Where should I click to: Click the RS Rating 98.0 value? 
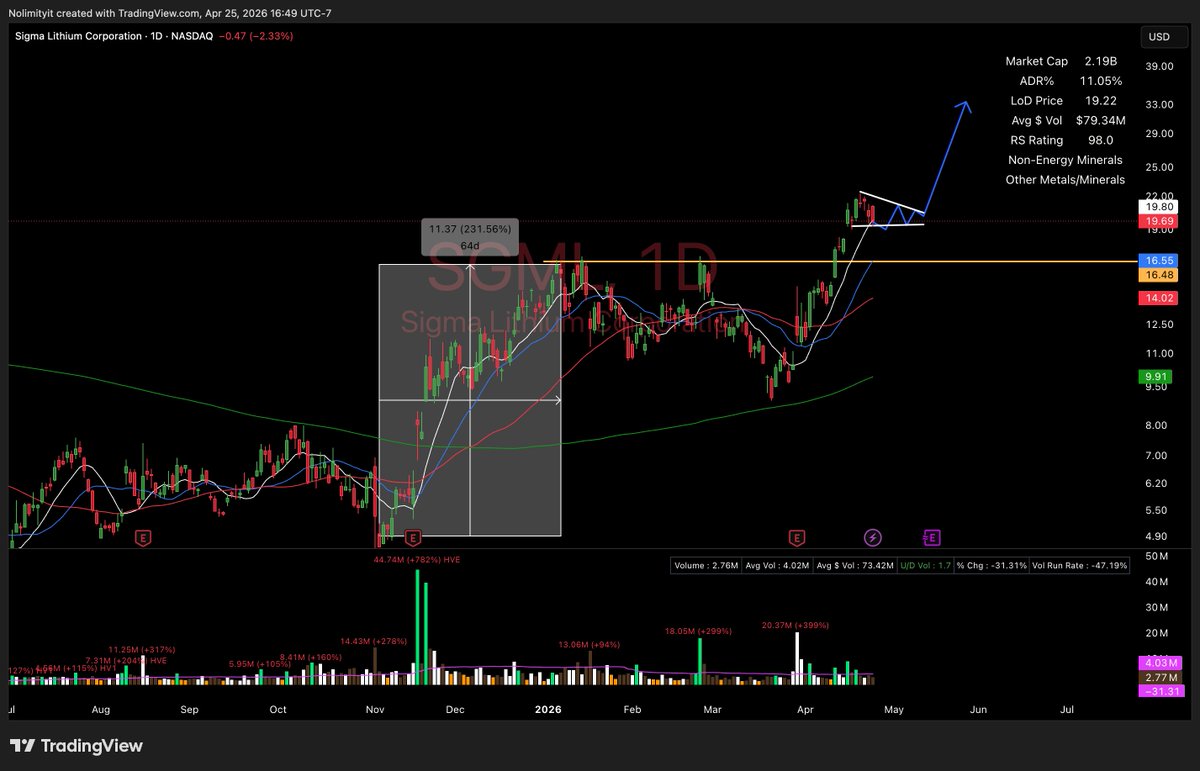coord(1101,140)
